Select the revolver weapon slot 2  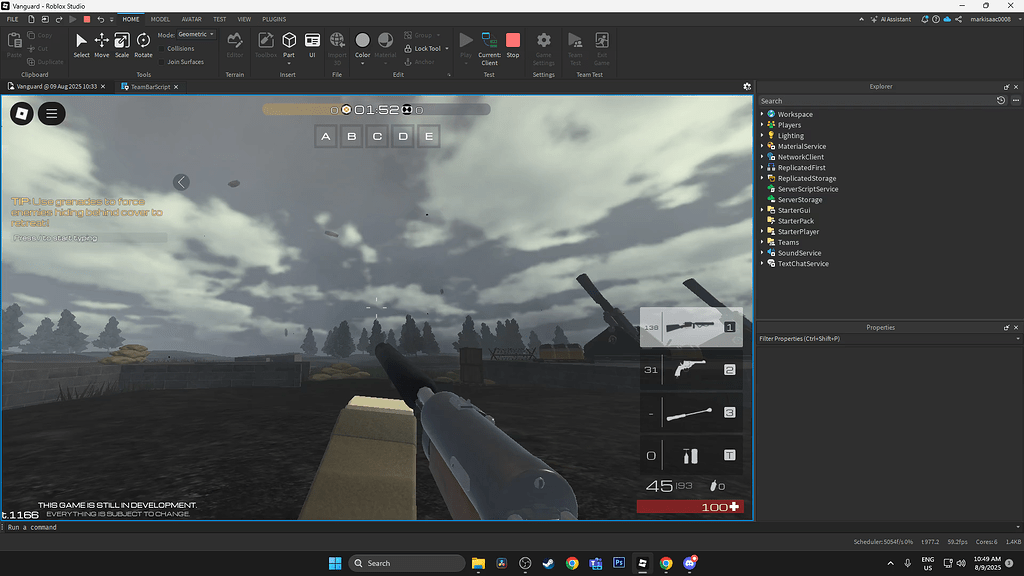(x=691, y=370)
